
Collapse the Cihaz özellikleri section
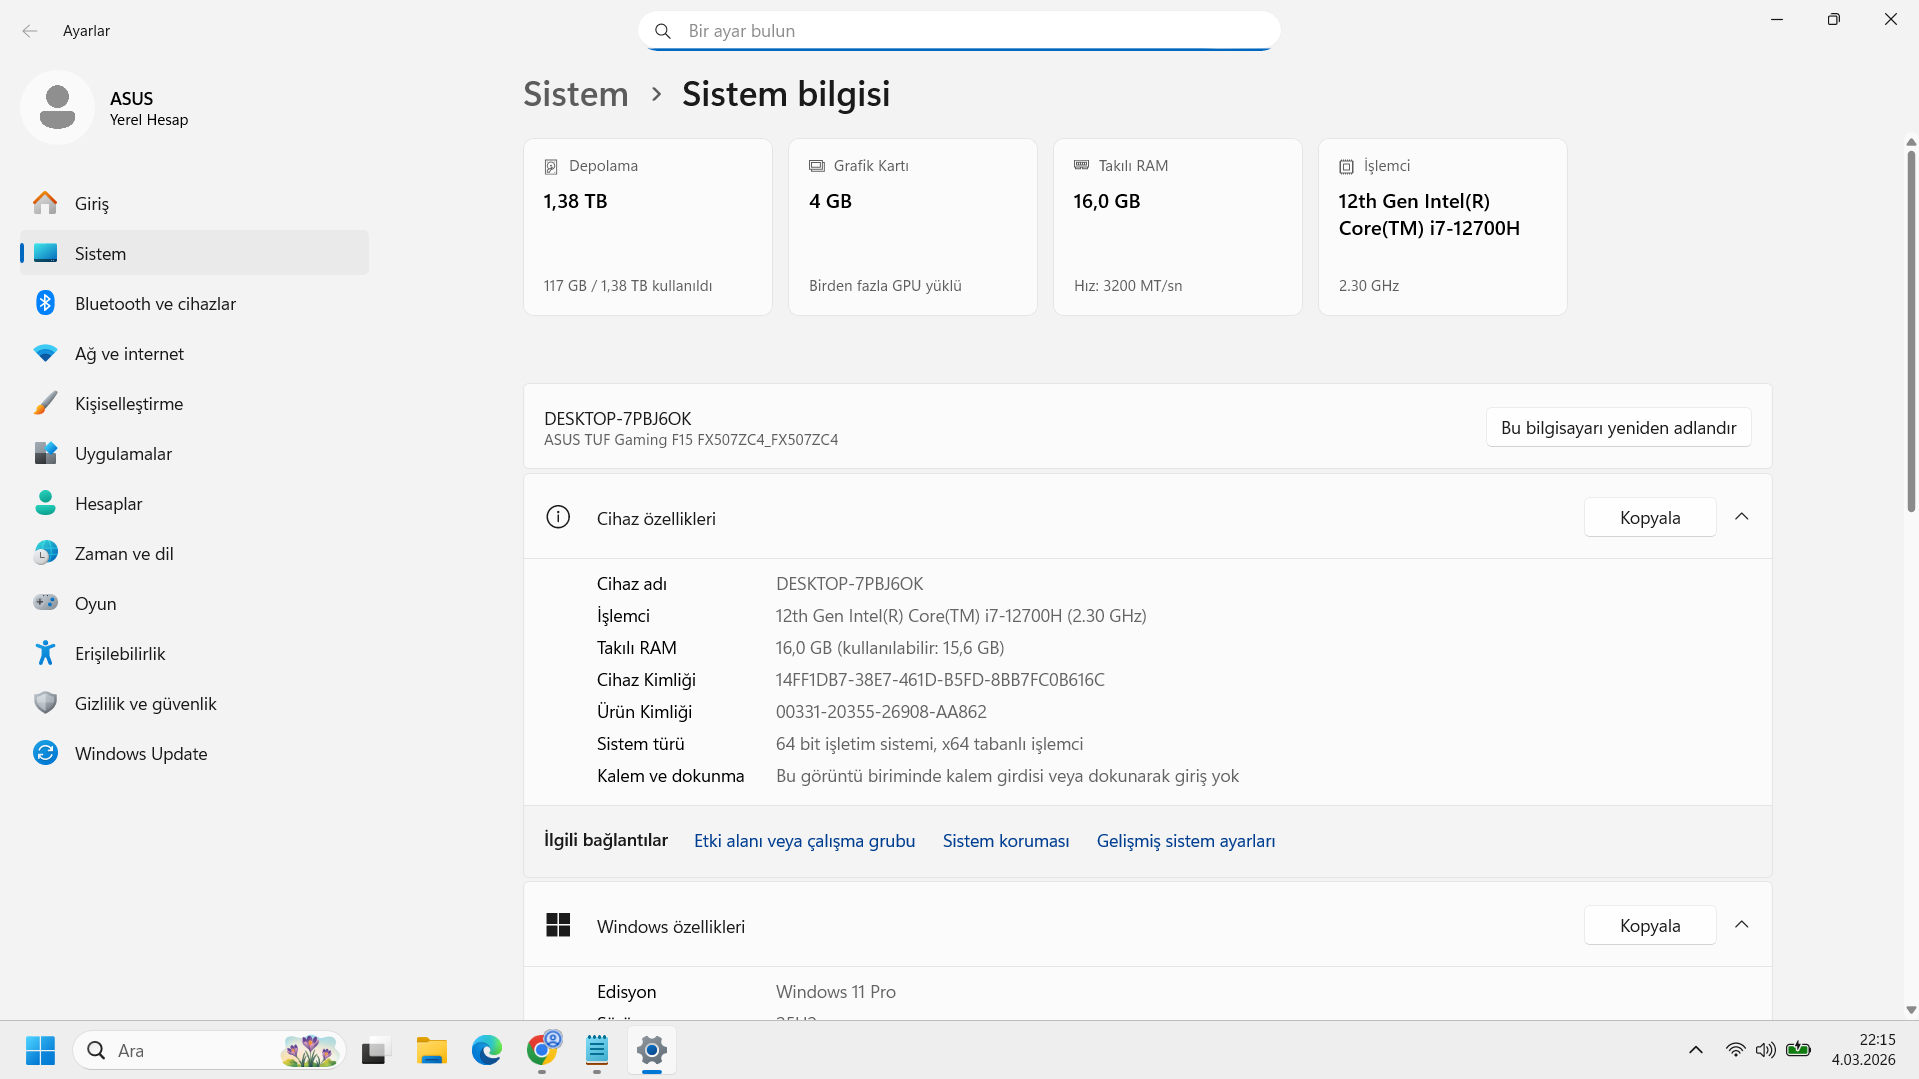click(x=1741, y=517)
